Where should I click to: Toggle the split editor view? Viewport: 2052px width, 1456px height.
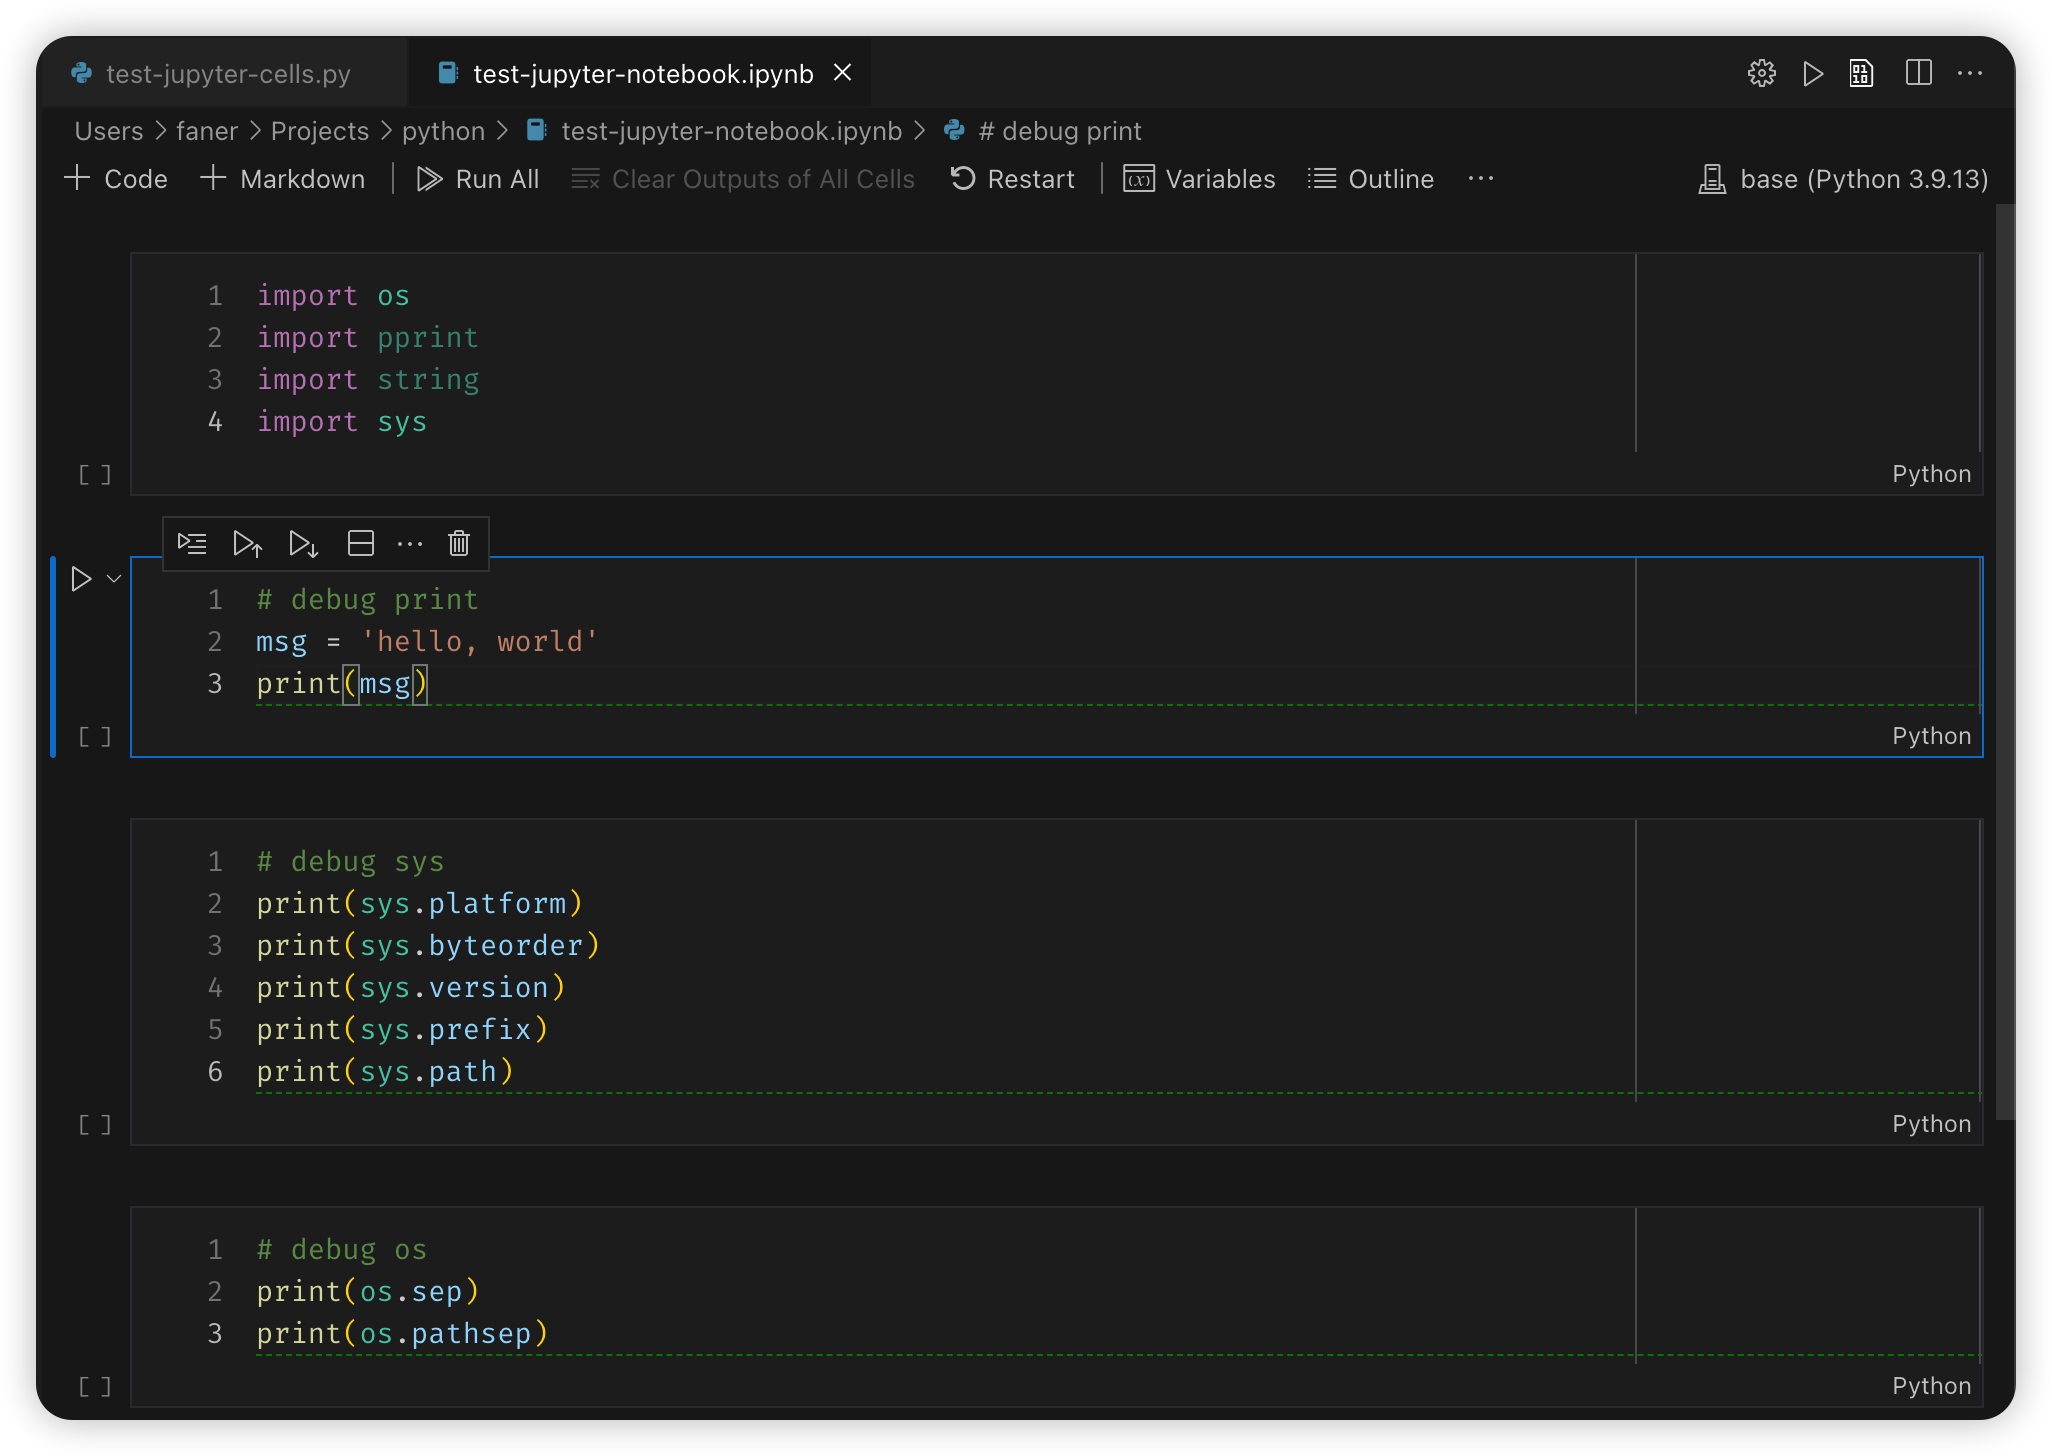[x=1919, y=72]
